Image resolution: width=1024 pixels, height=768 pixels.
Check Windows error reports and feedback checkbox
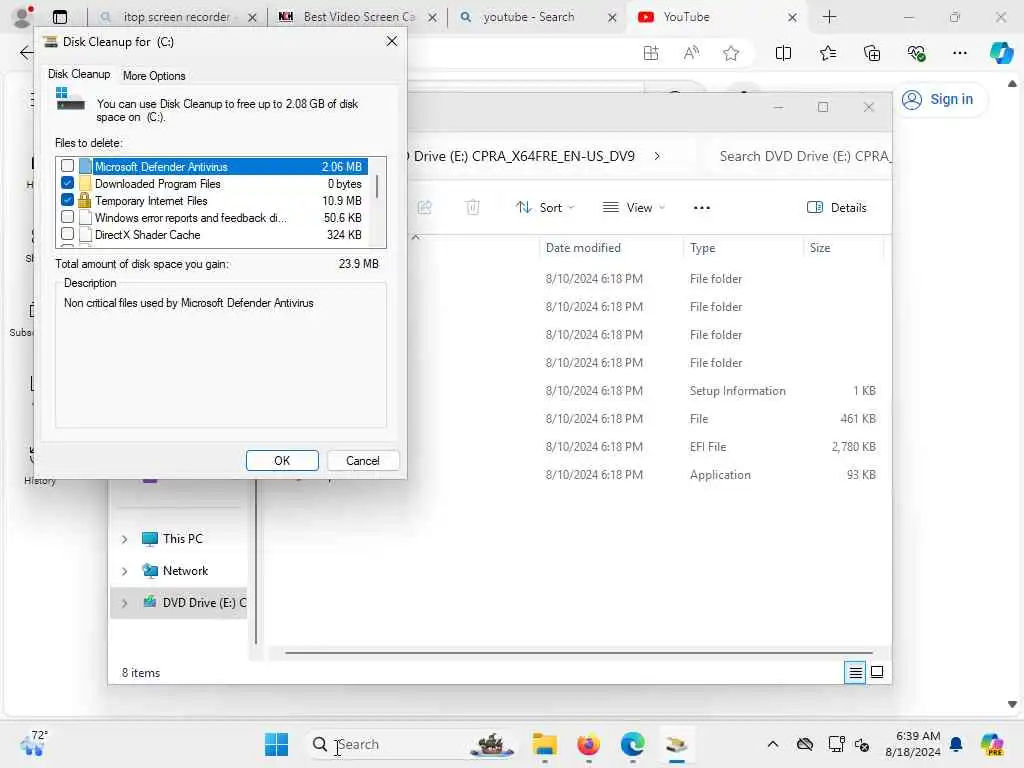[67, 217]
